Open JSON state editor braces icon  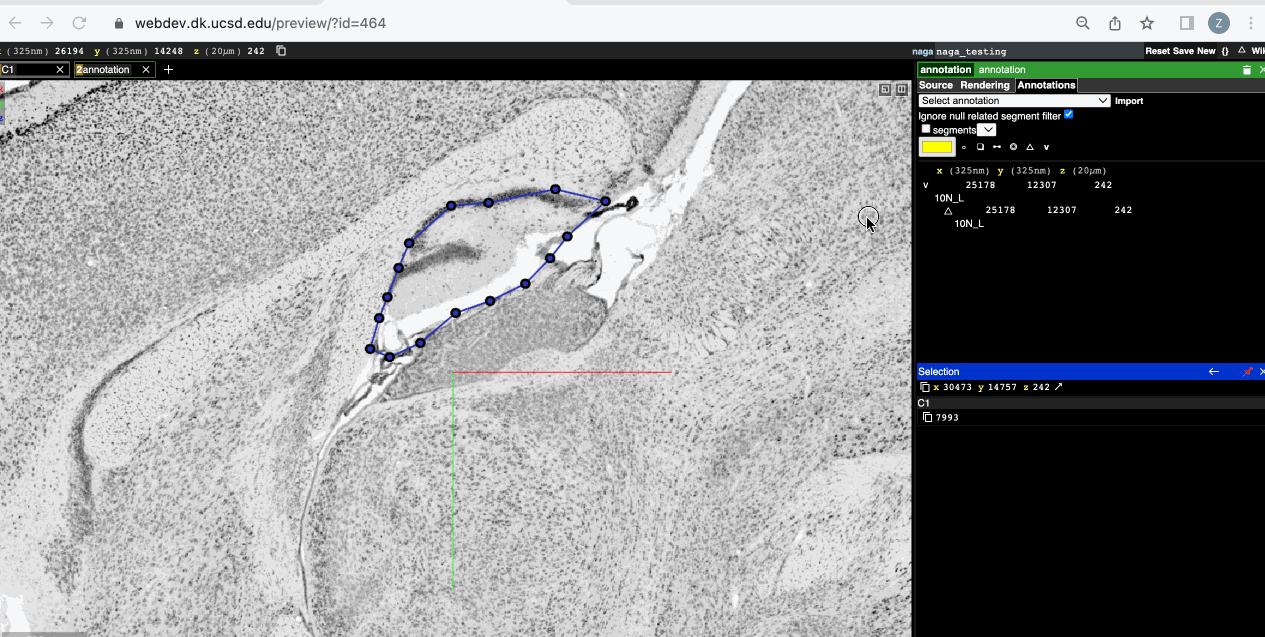pos(1225,51)
